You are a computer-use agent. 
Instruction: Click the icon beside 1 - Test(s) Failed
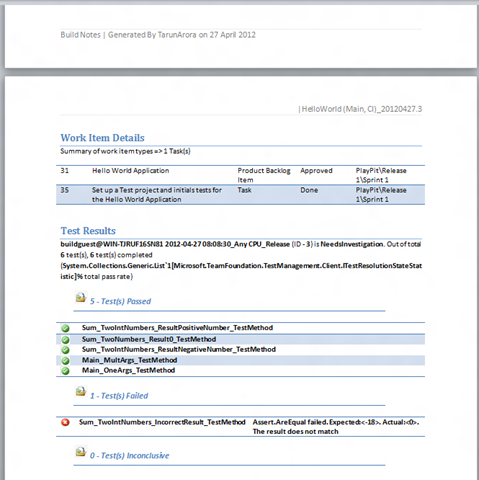[81, 392]
